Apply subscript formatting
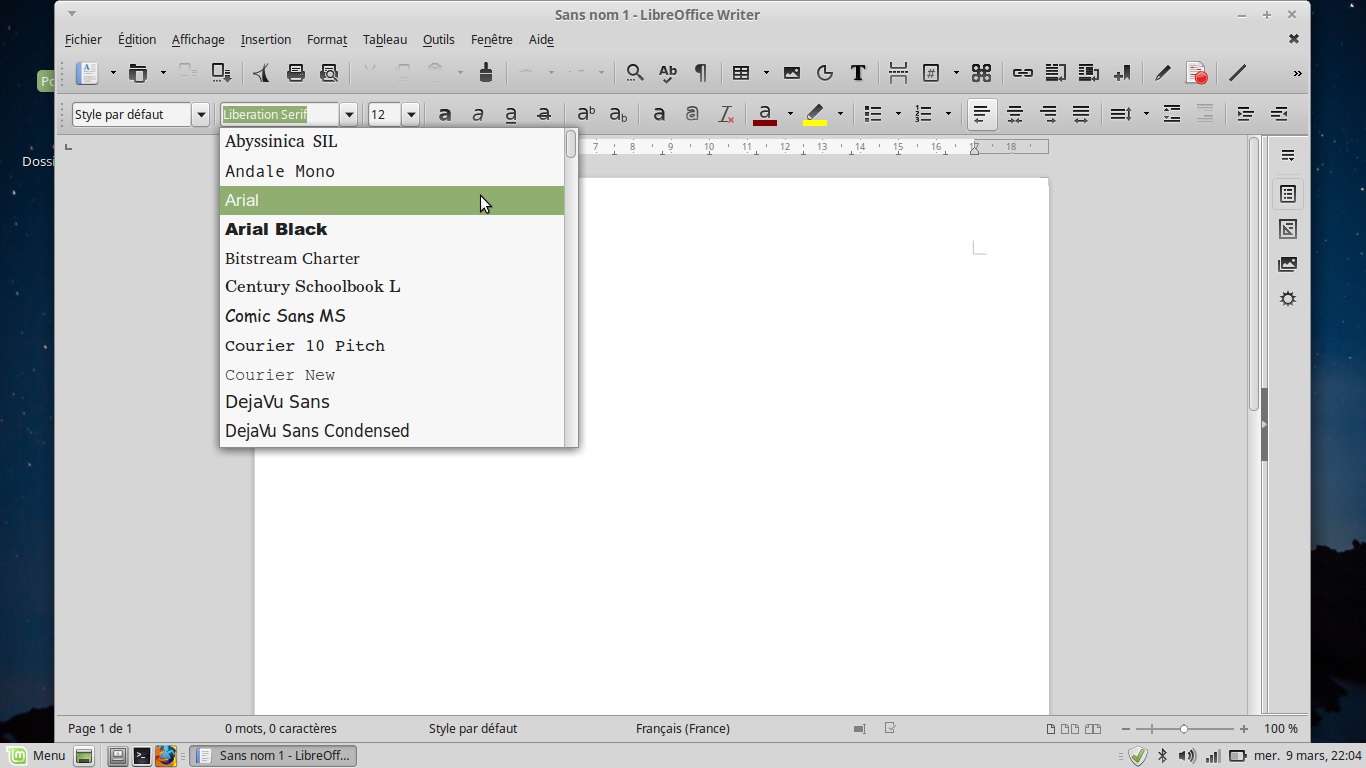Screen dimensions: 1366x768 point(619,114)
